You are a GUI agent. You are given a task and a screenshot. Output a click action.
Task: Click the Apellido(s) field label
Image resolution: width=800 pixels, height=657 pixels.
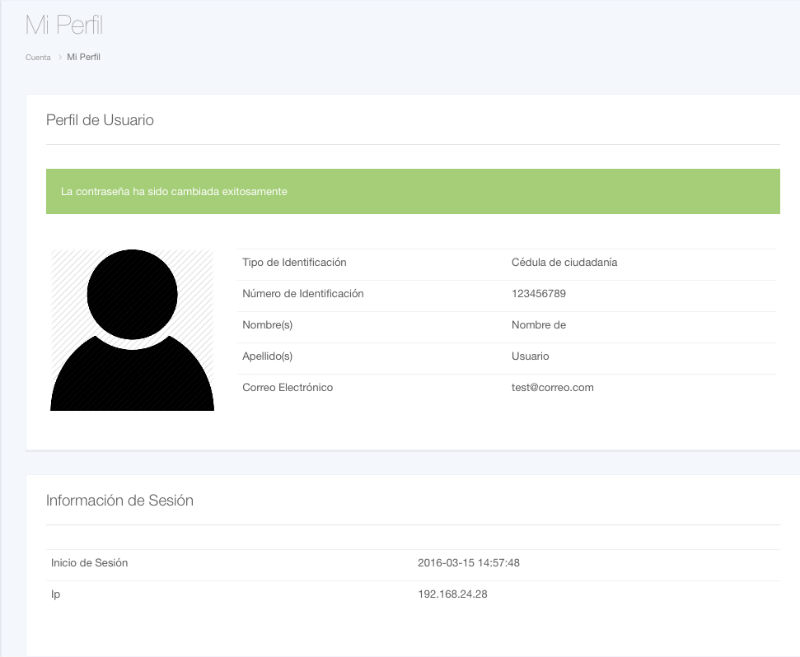coord(267,356)
